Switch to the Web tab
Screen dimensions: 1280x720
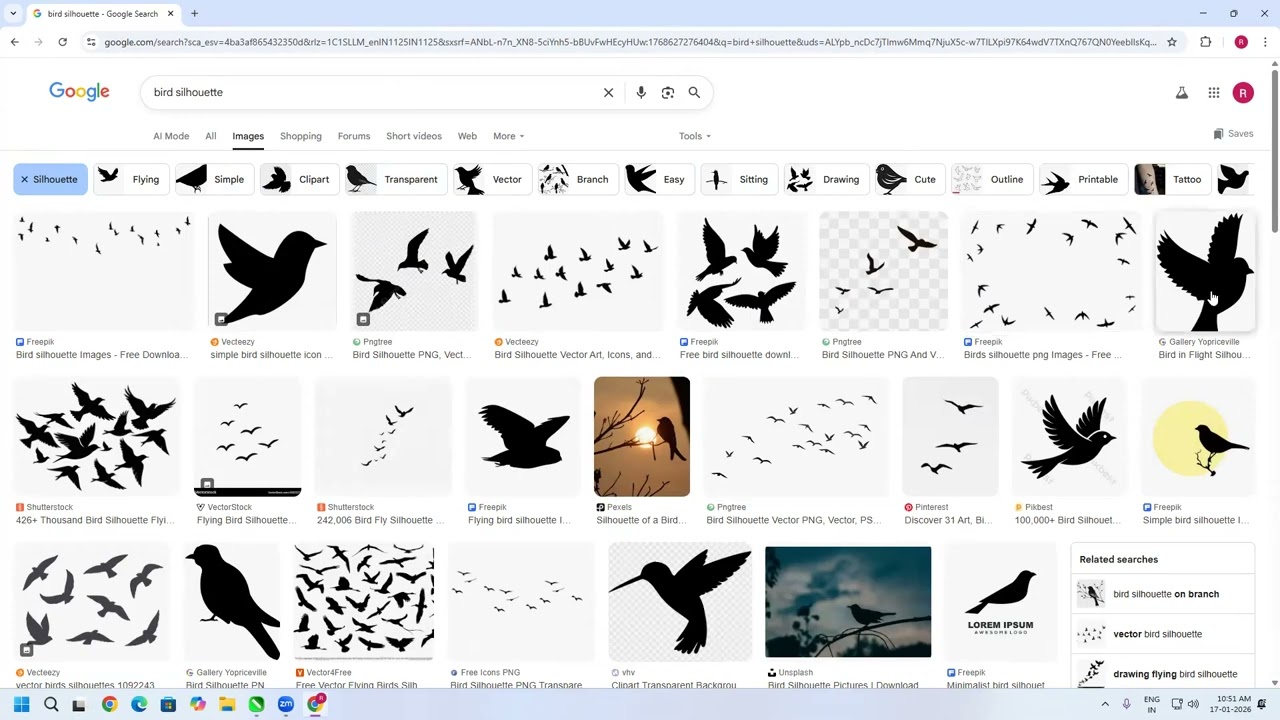[x=467, y=136]
